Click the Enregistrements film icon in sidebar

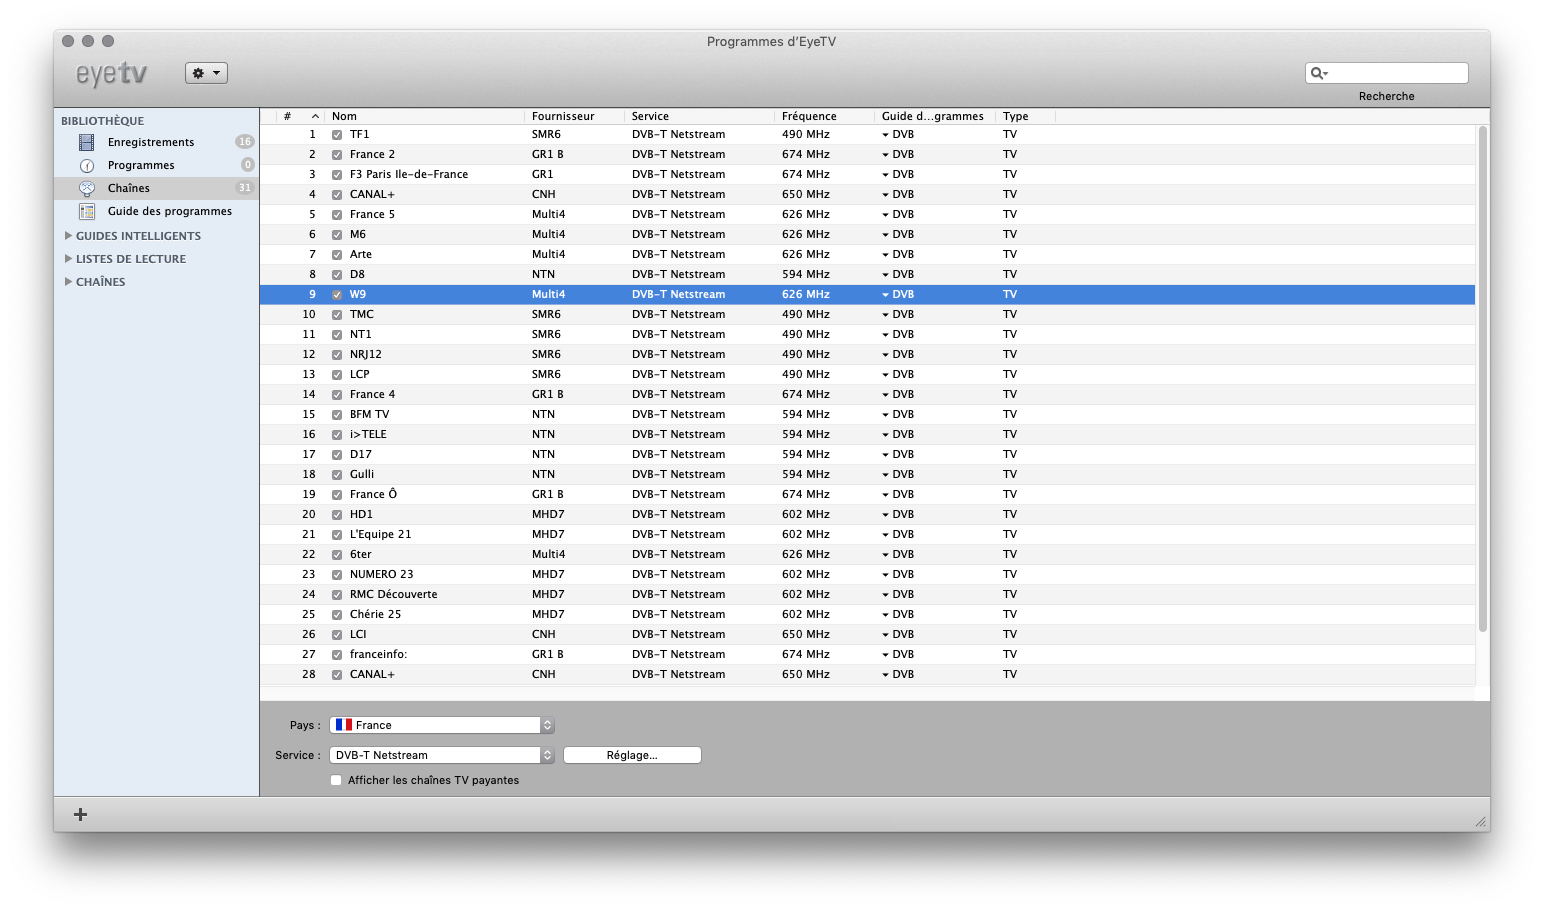(x=87, y=142)
